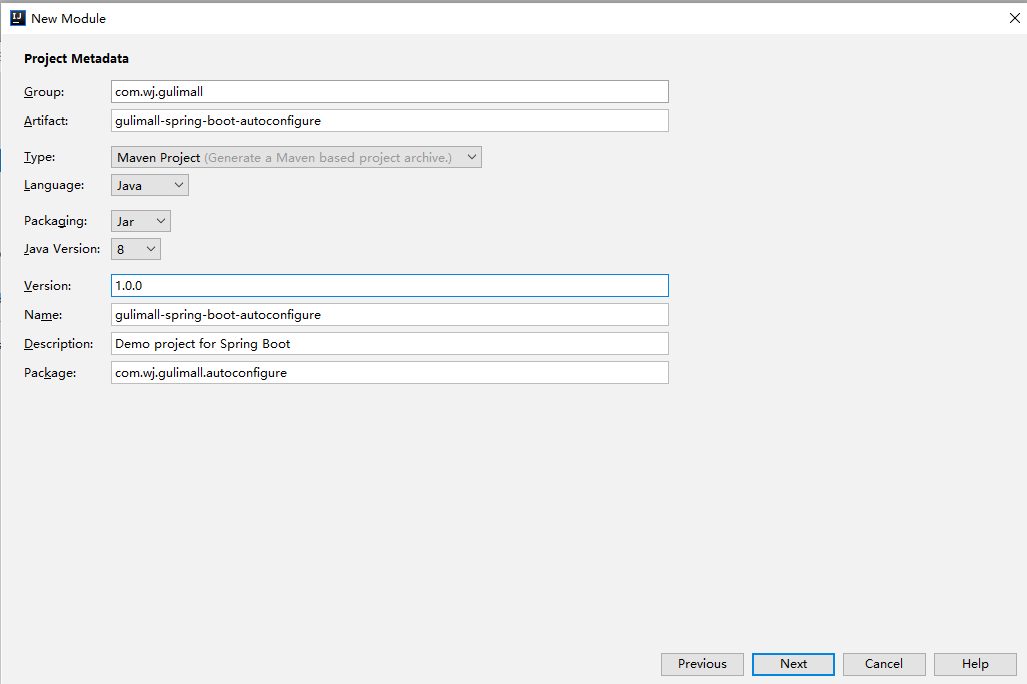Click into the Version field containing 1.0.0

pos(389,286)
